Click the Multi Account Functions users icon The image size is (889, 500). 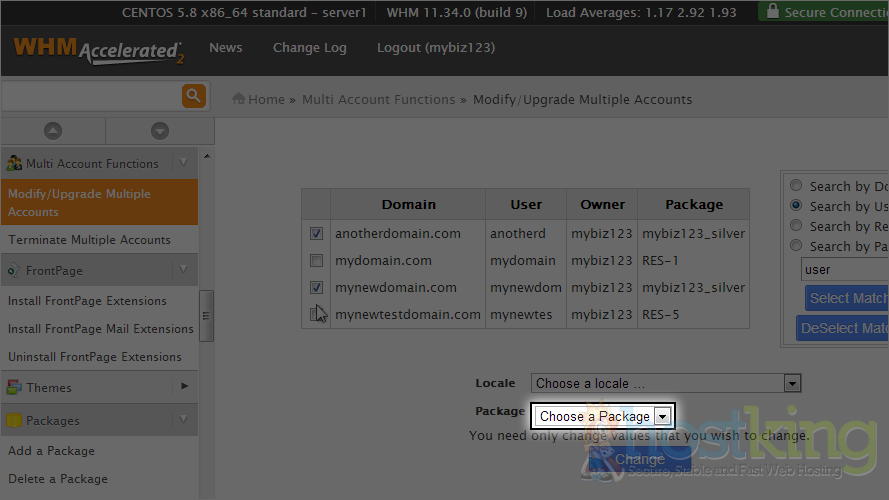click(14, 163)
